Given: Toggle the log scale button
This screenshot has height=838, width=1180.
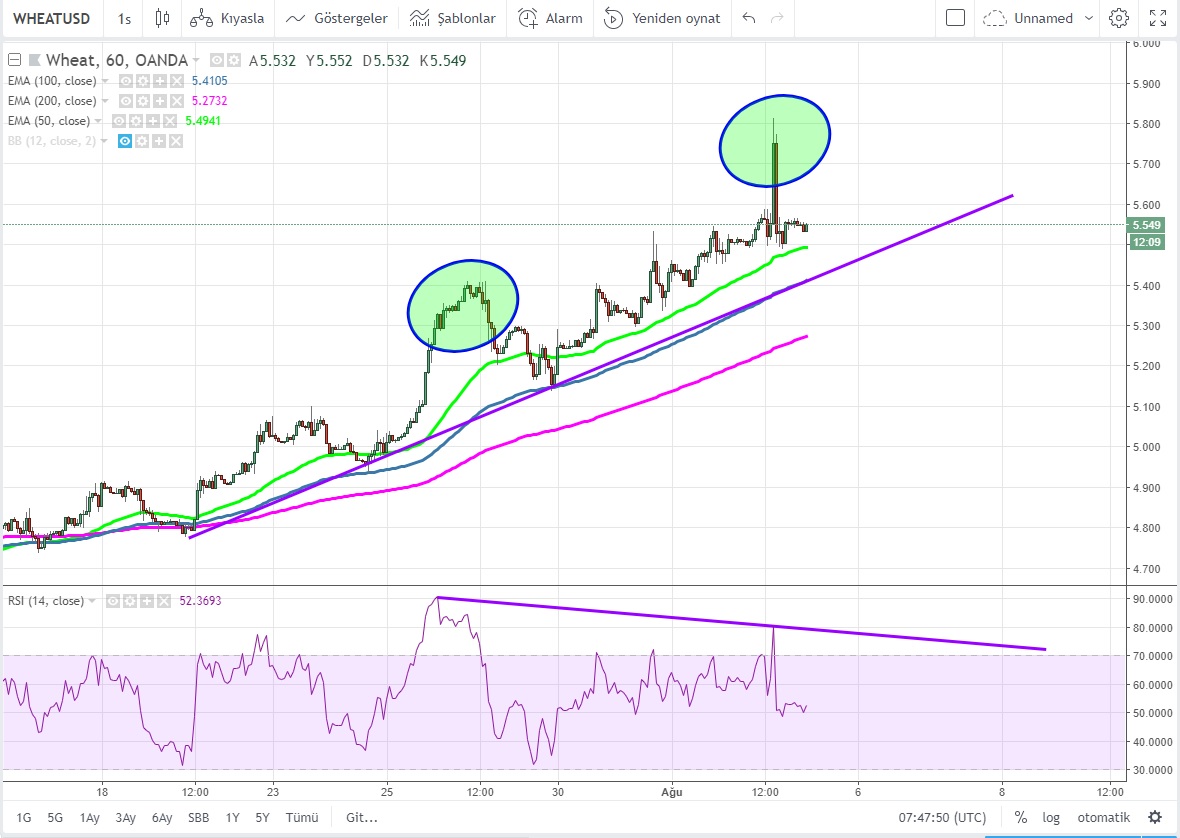Looking at the screenshot, I should click(1050, 817).
